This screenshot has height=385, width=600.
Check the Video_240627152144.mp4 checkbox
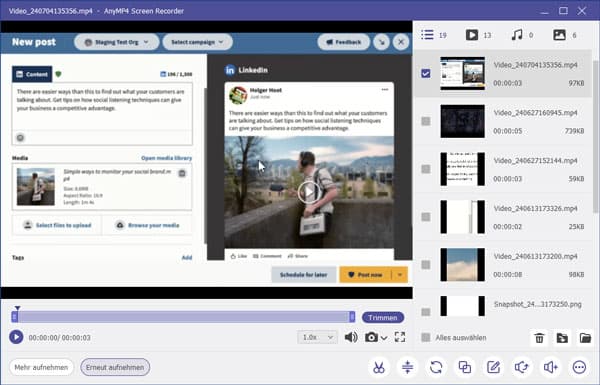426,169
